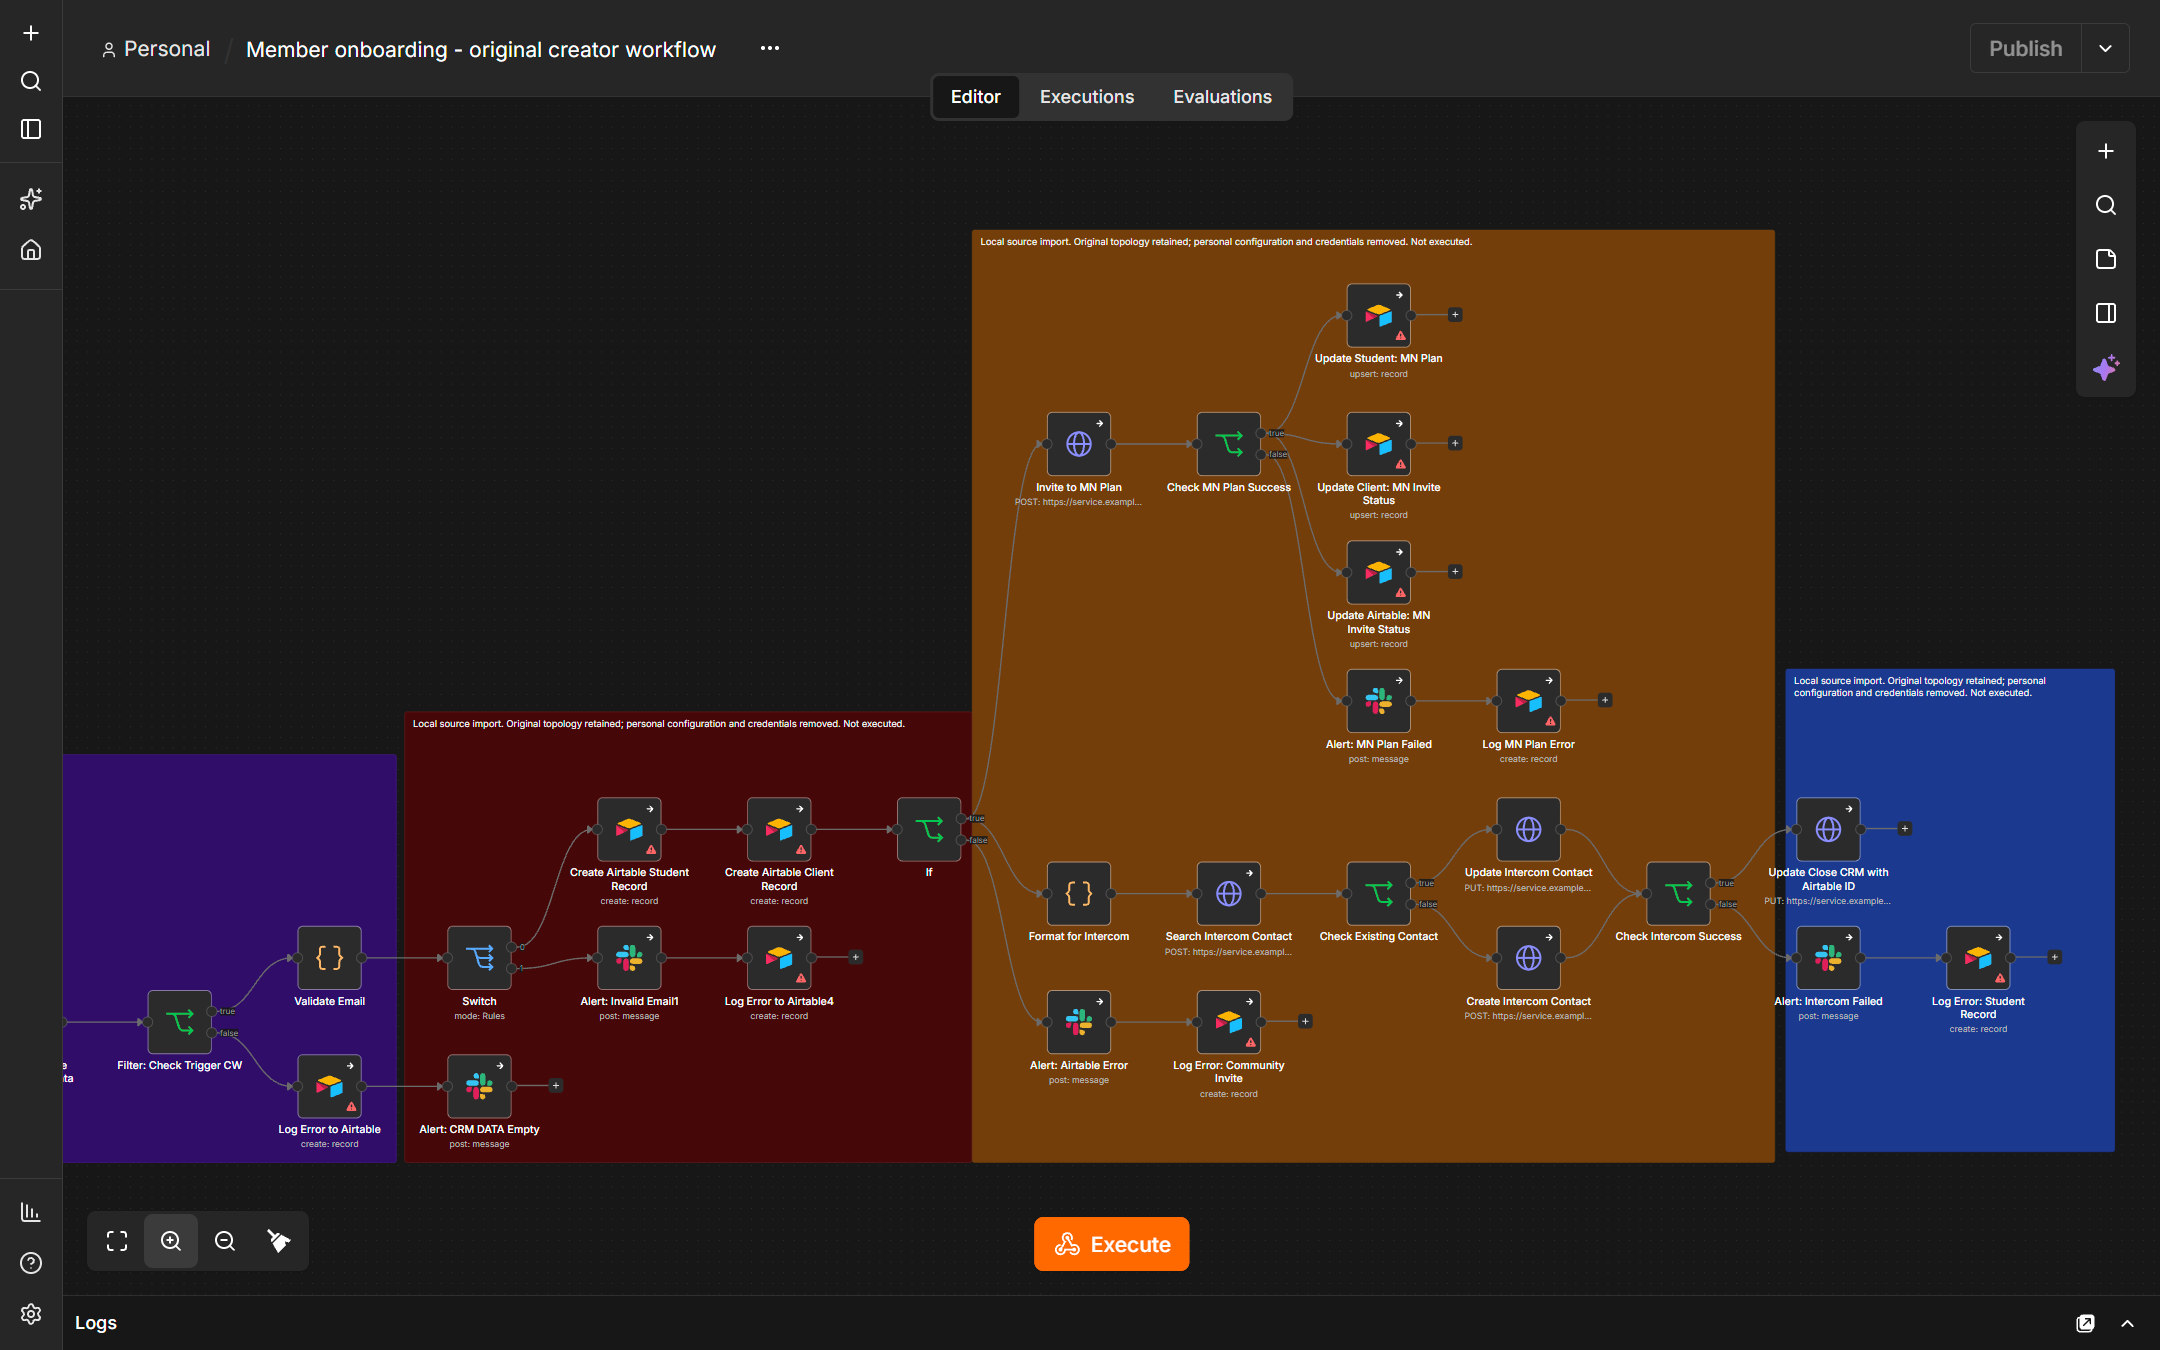
Task: Select the Alert: MN Plan Failed Slack node
Action: 1378,701
